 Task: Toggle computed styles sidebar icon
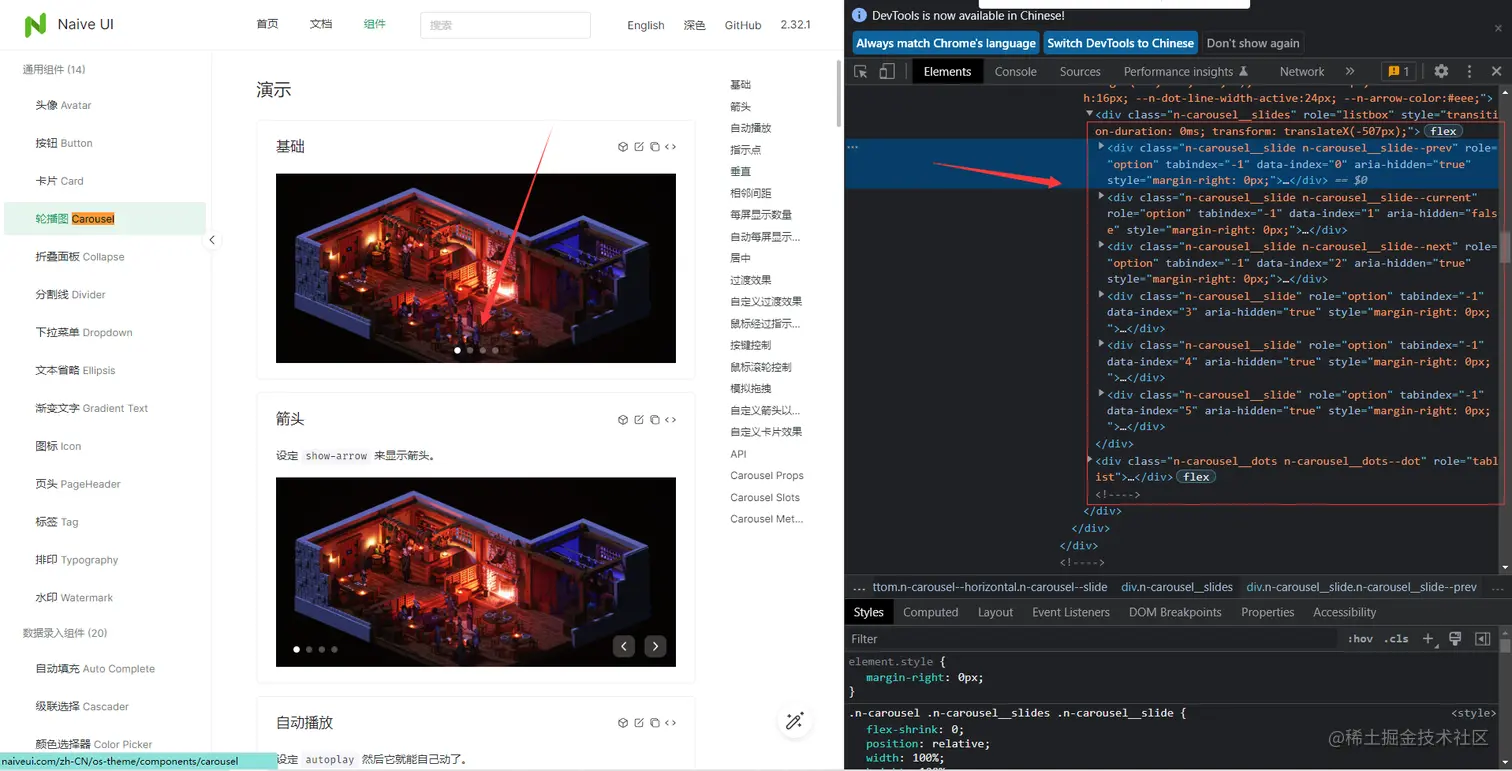1483,639
